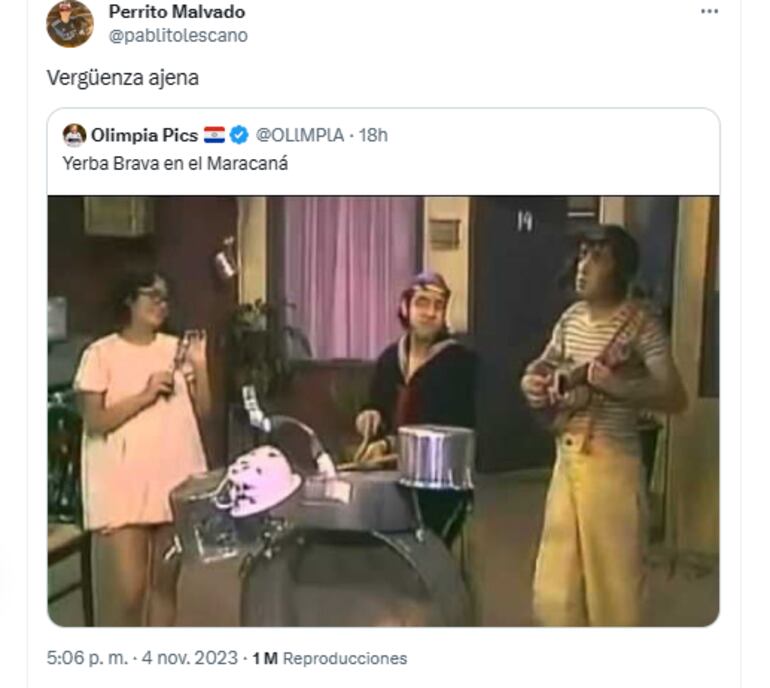This screenshot has width=770, height=688.
Task: Select the 'Vergüenza ajena' tweet text
Action: (123, 78)
